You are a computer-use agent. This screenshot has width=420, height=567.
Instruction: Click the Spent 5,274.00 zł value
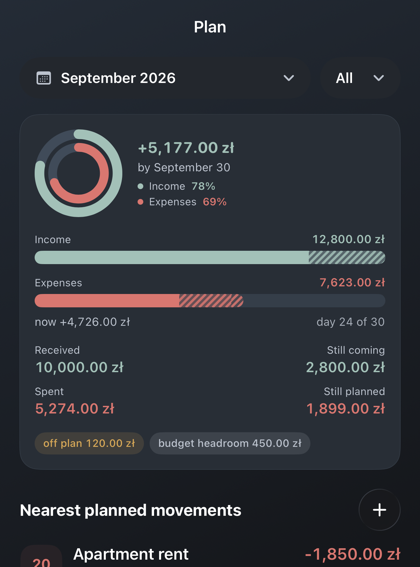(x=75, y=409)
